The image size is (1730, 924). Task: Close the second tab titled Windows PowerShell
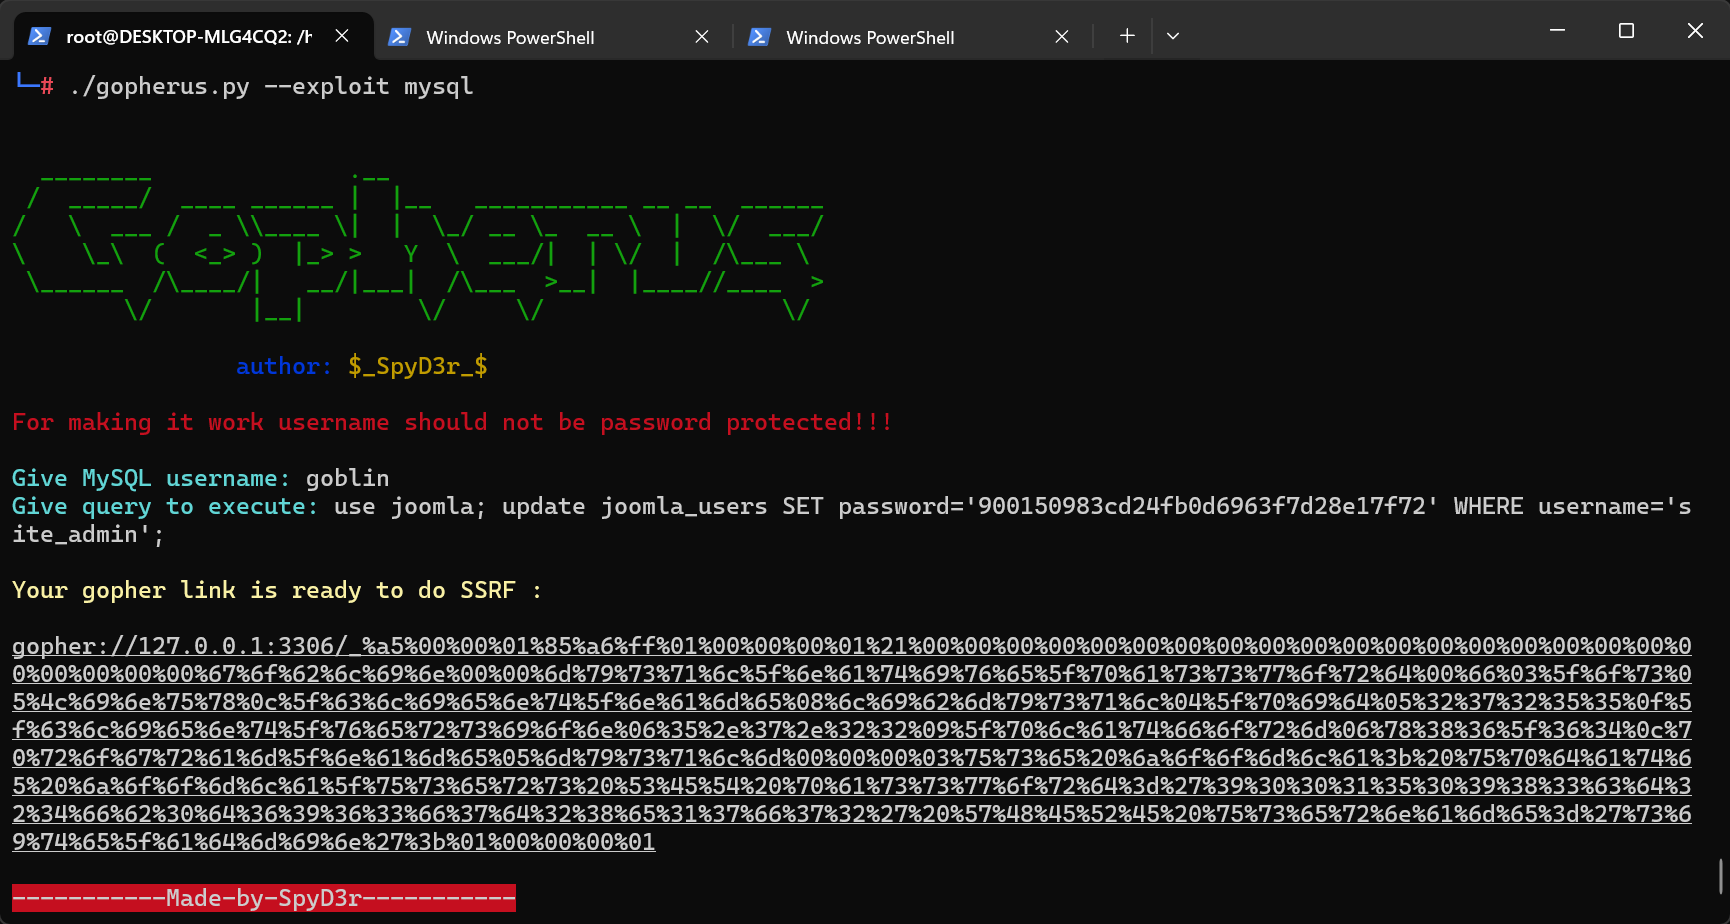click(x=702, y=37)
